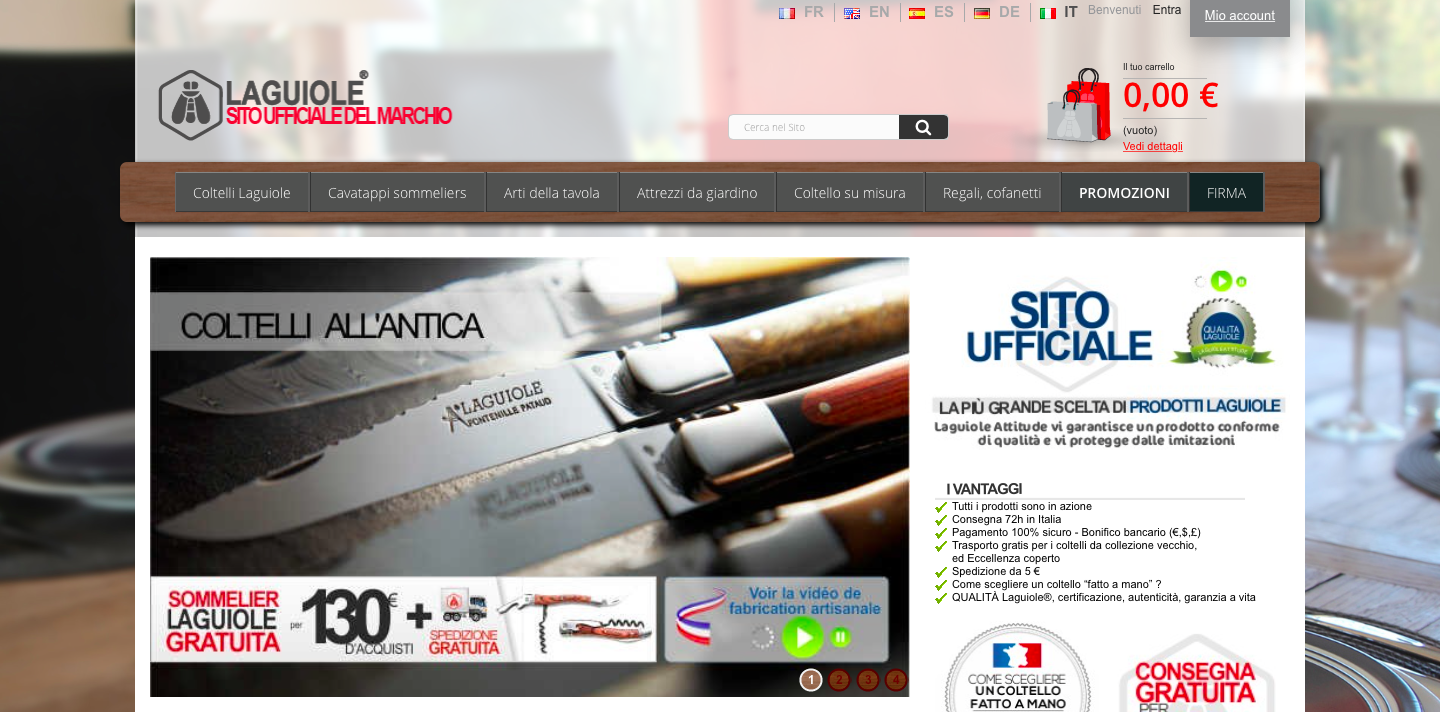Image resolution: width=1440 pixels, height=712 pixels.
Task: Play the fabrication artisanale video
Action: [802, 637]
